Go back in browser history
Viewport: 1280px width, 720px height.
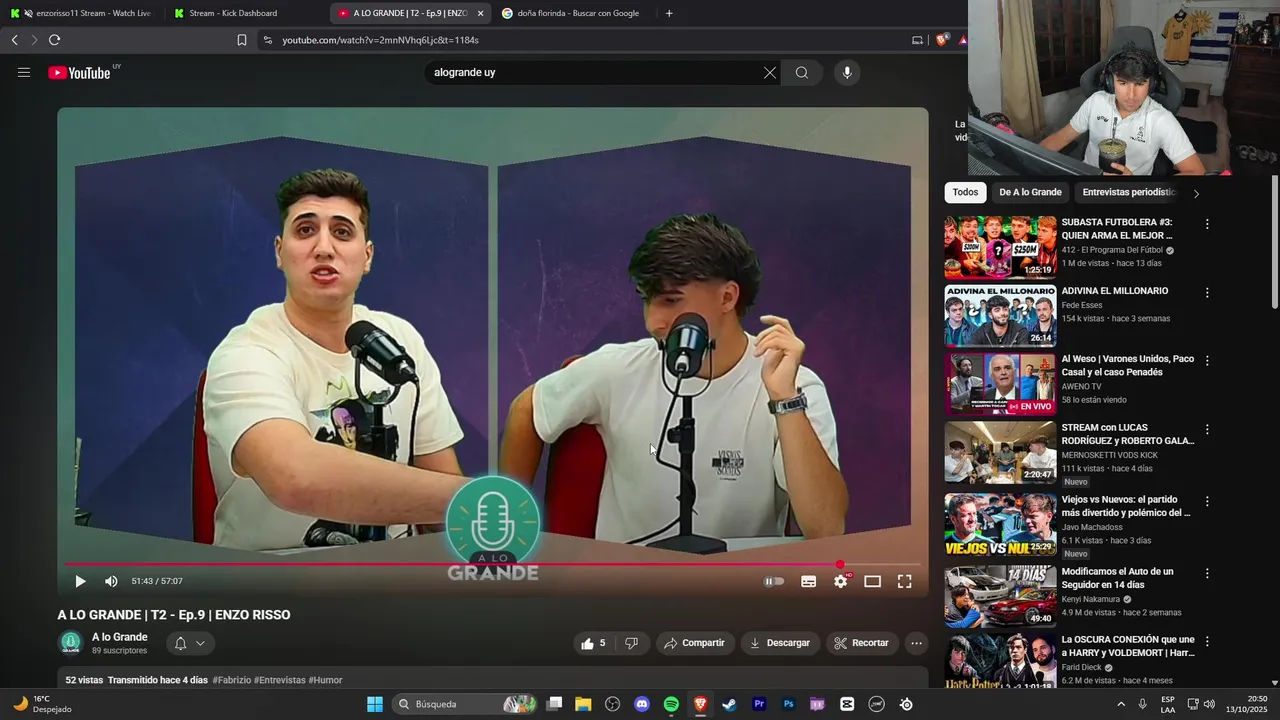click(x=14, y=40)
